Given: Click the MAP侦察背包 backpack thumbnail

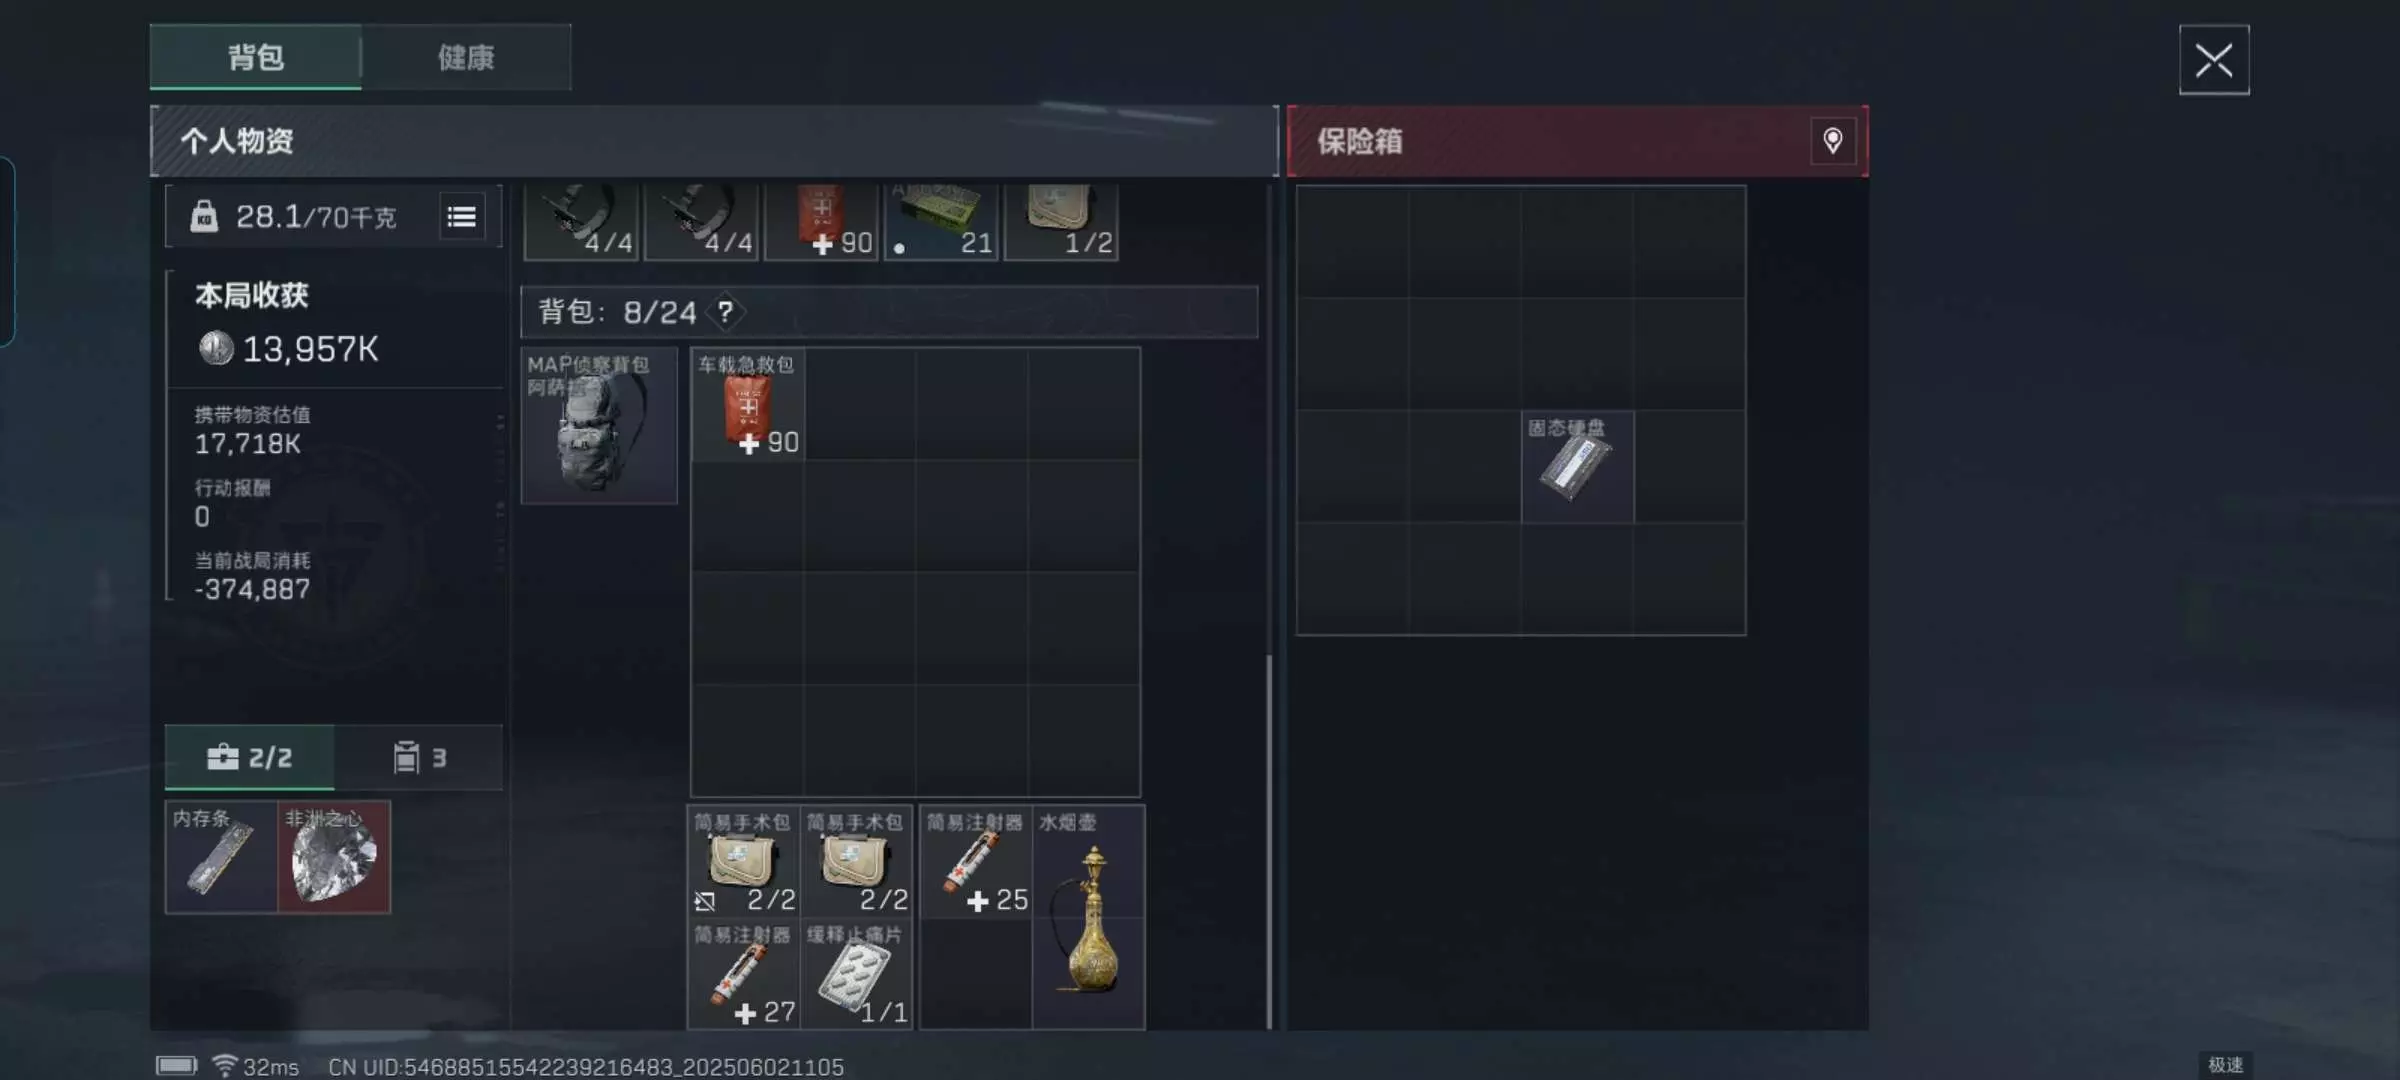Looking at the screenshot, I should click(x=599, y=425).
